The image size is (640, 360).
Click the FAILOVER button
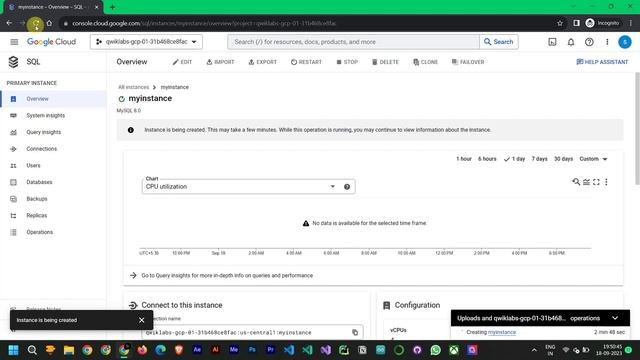coord(468,62)
